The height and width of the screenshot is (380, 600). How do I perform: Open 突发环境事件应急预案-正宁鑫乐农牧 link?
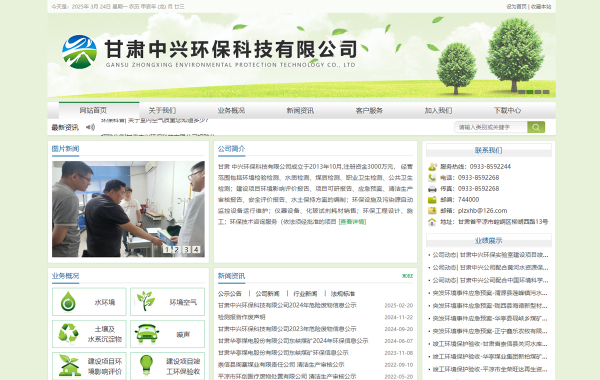(x=490, y=331)
